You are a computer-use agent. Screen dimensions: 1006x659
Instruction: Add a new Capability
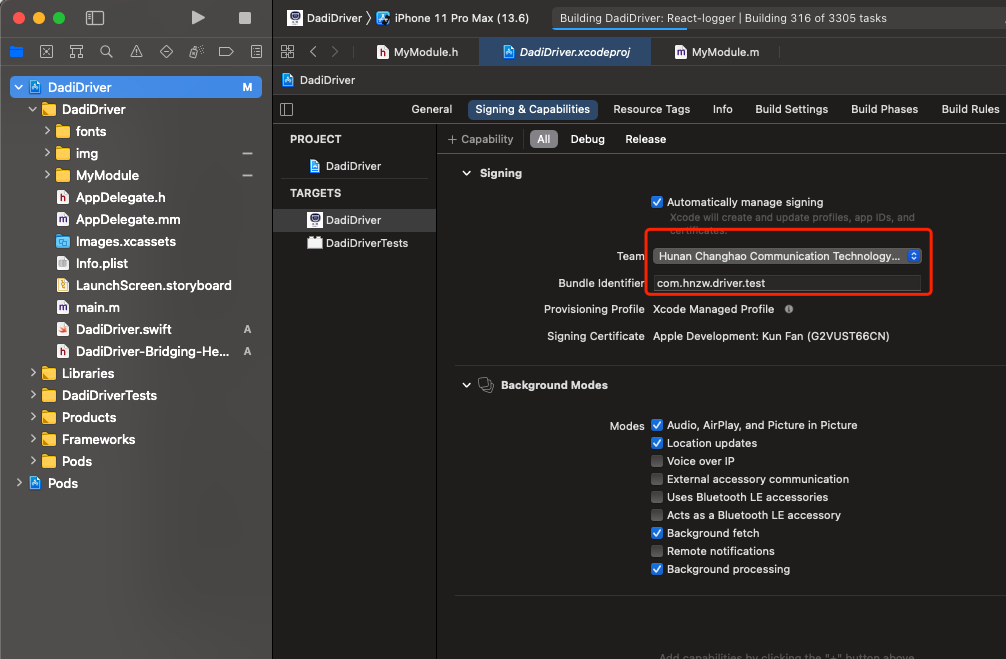[480, 139]
